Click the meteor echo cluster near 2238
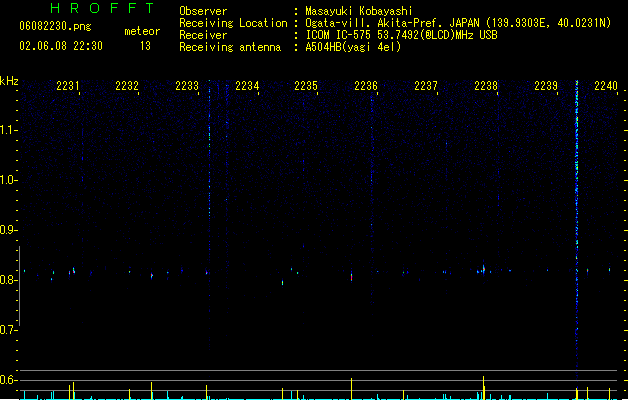The height and width of the screenshot is (400, 629). click(483, 269)
